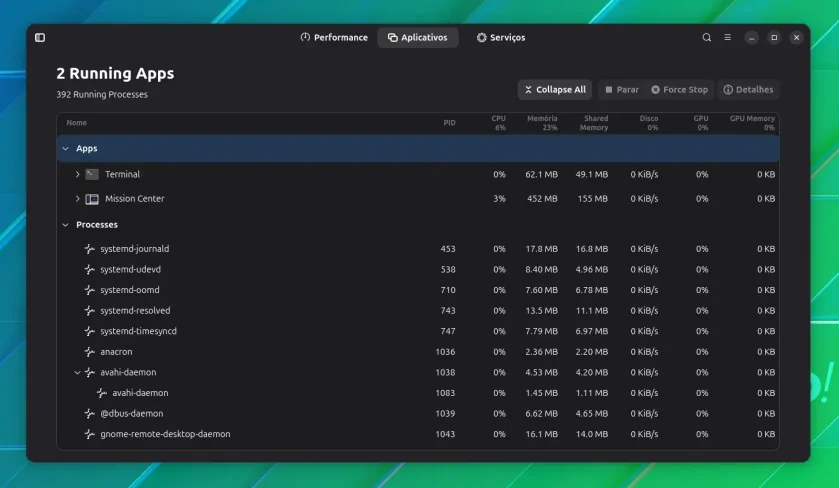Screen dimensions: 840x488
Task: Collapse the Processes group
Action: click(x=65, y=225)
